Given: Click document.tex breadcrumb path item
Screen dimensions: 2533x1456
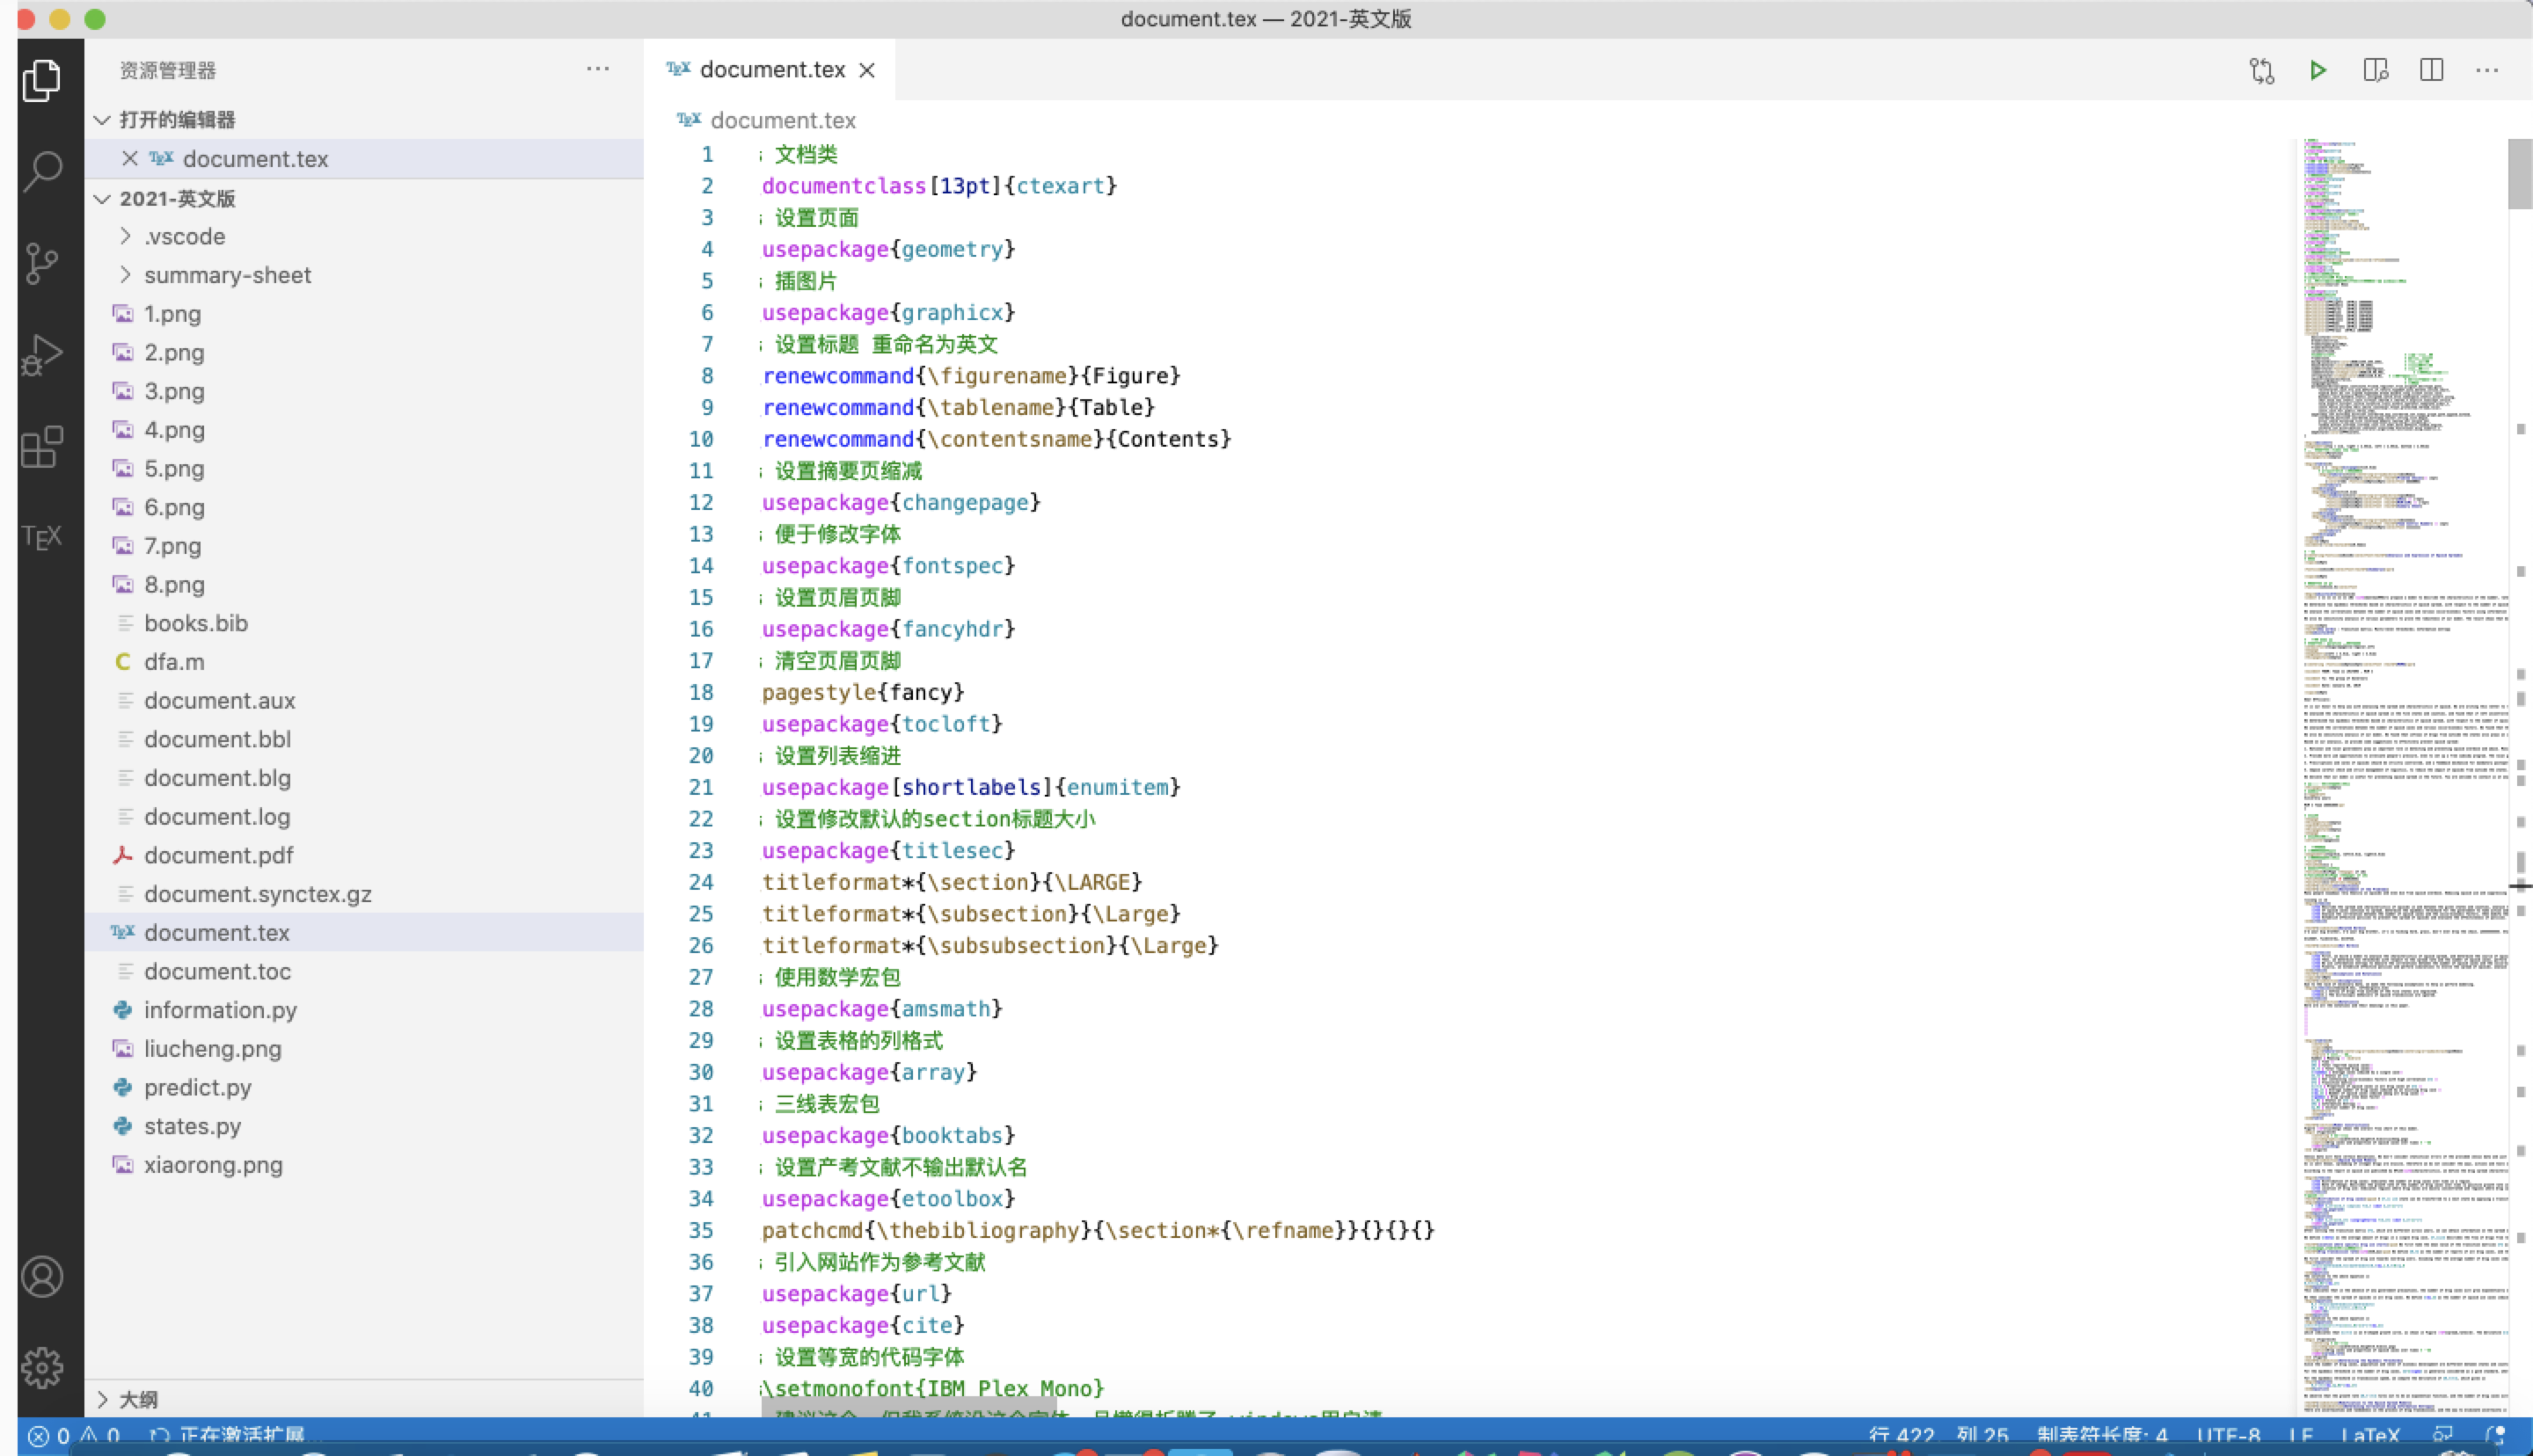Looking at the screenshot, I should [782, 120].
